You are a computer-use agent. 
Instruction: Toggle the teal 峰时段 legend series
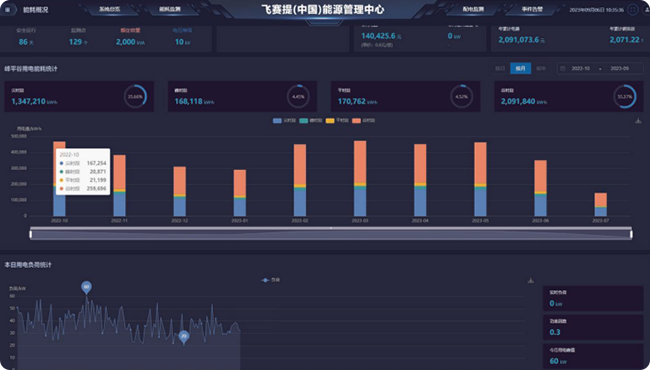click(x=310, y=121)
